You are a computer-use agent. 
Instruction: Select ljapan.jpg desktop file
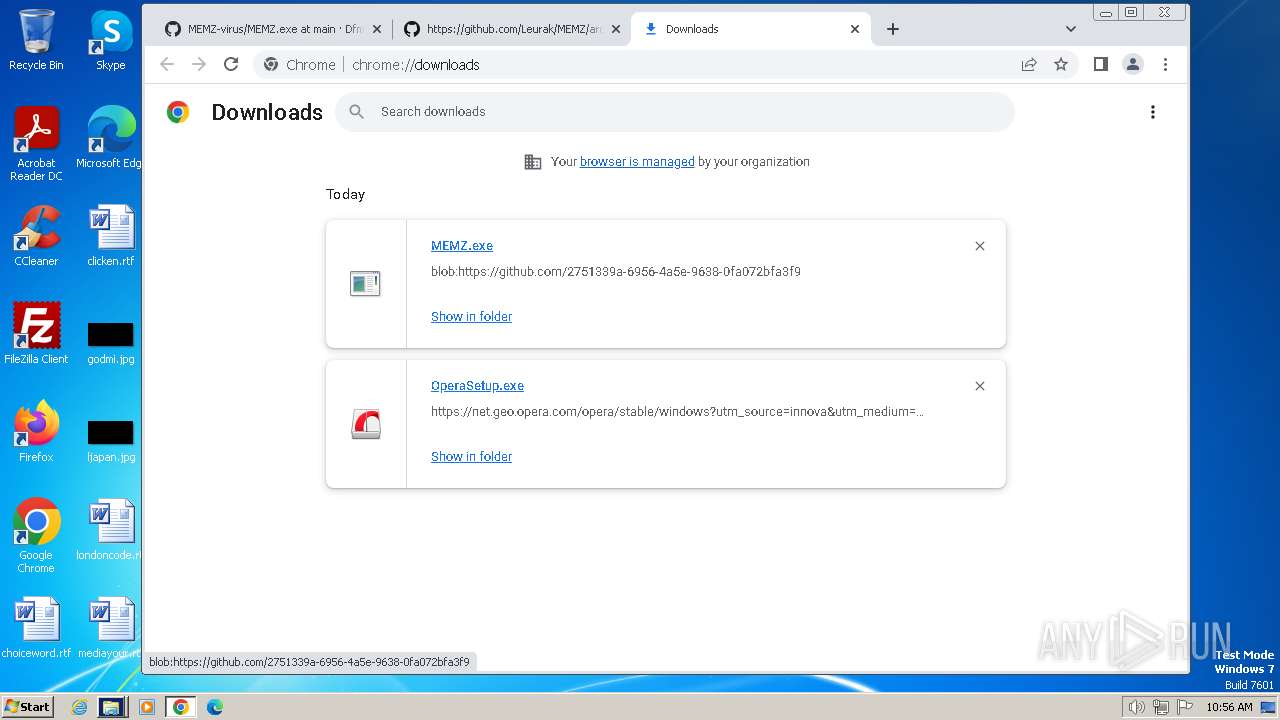(110, 441)
